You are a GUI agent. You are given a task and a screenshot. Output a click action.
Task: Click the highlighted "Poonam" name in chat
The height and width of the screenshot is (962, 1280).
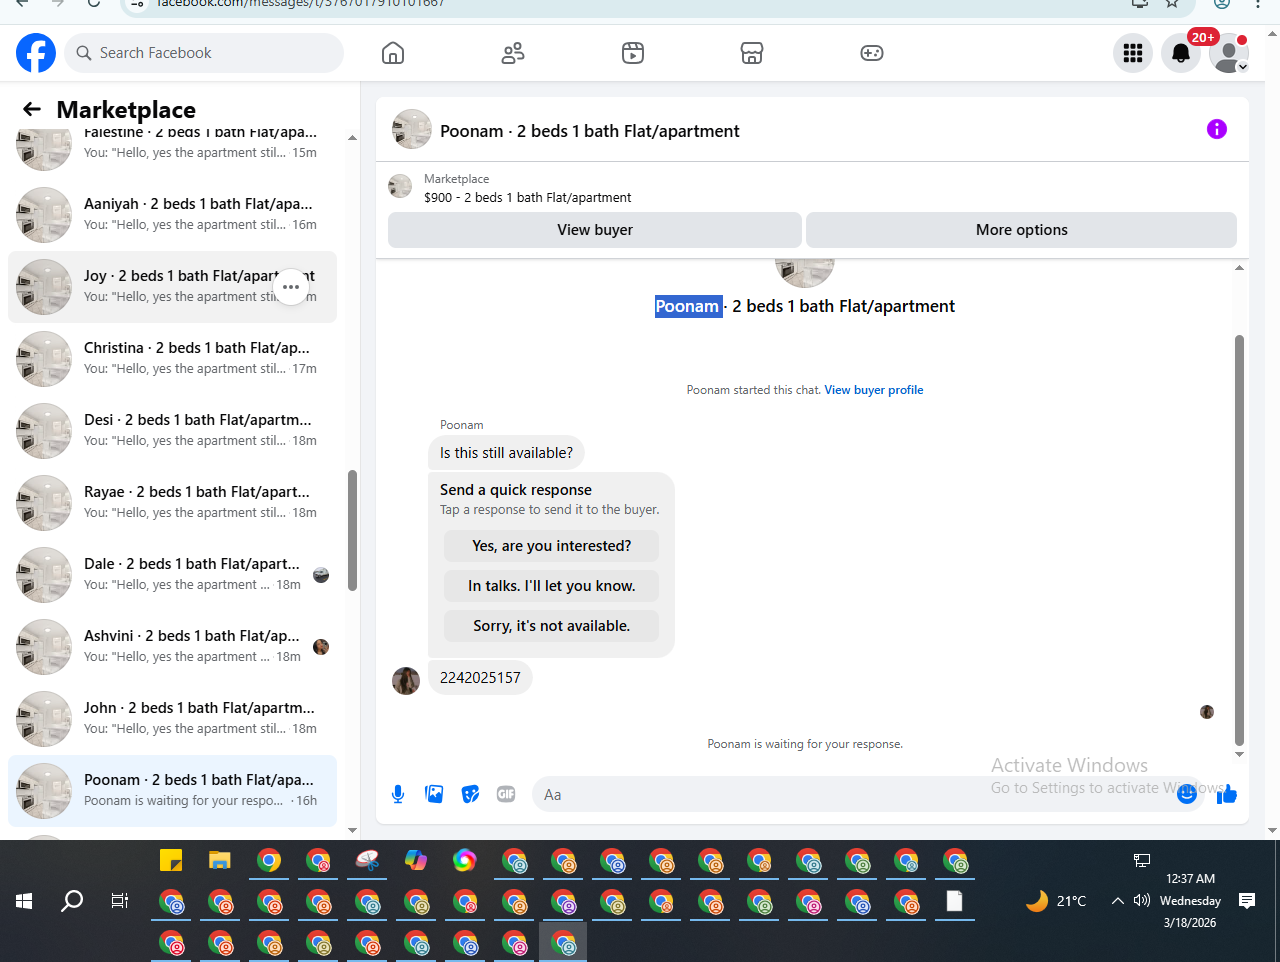[x=688, y=306]
